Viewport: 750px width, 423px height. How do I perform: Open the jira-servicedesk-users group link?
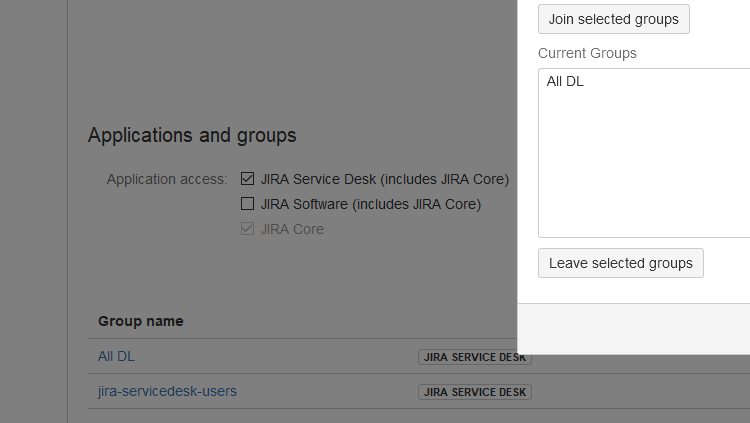click(x=167, y=391)
